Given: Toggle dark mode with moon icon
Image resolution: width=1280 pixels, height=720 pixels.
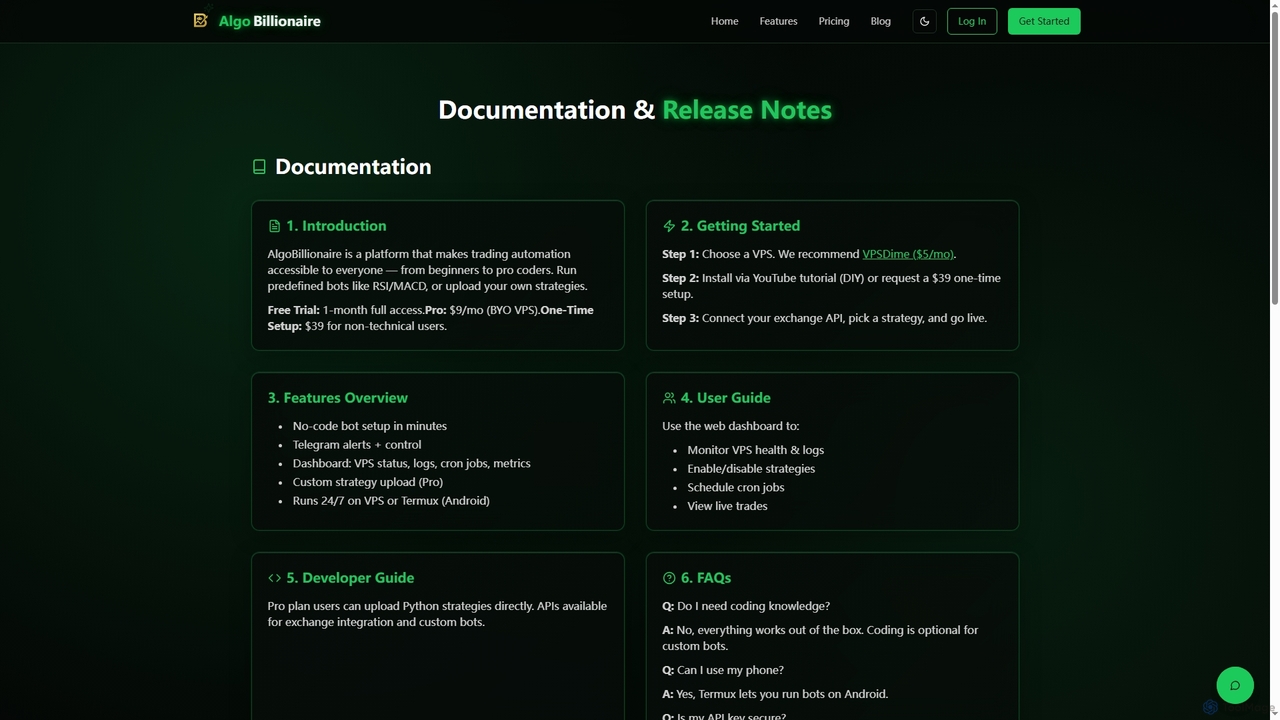Looking at the screenshot, I should [x=925, y=21].
